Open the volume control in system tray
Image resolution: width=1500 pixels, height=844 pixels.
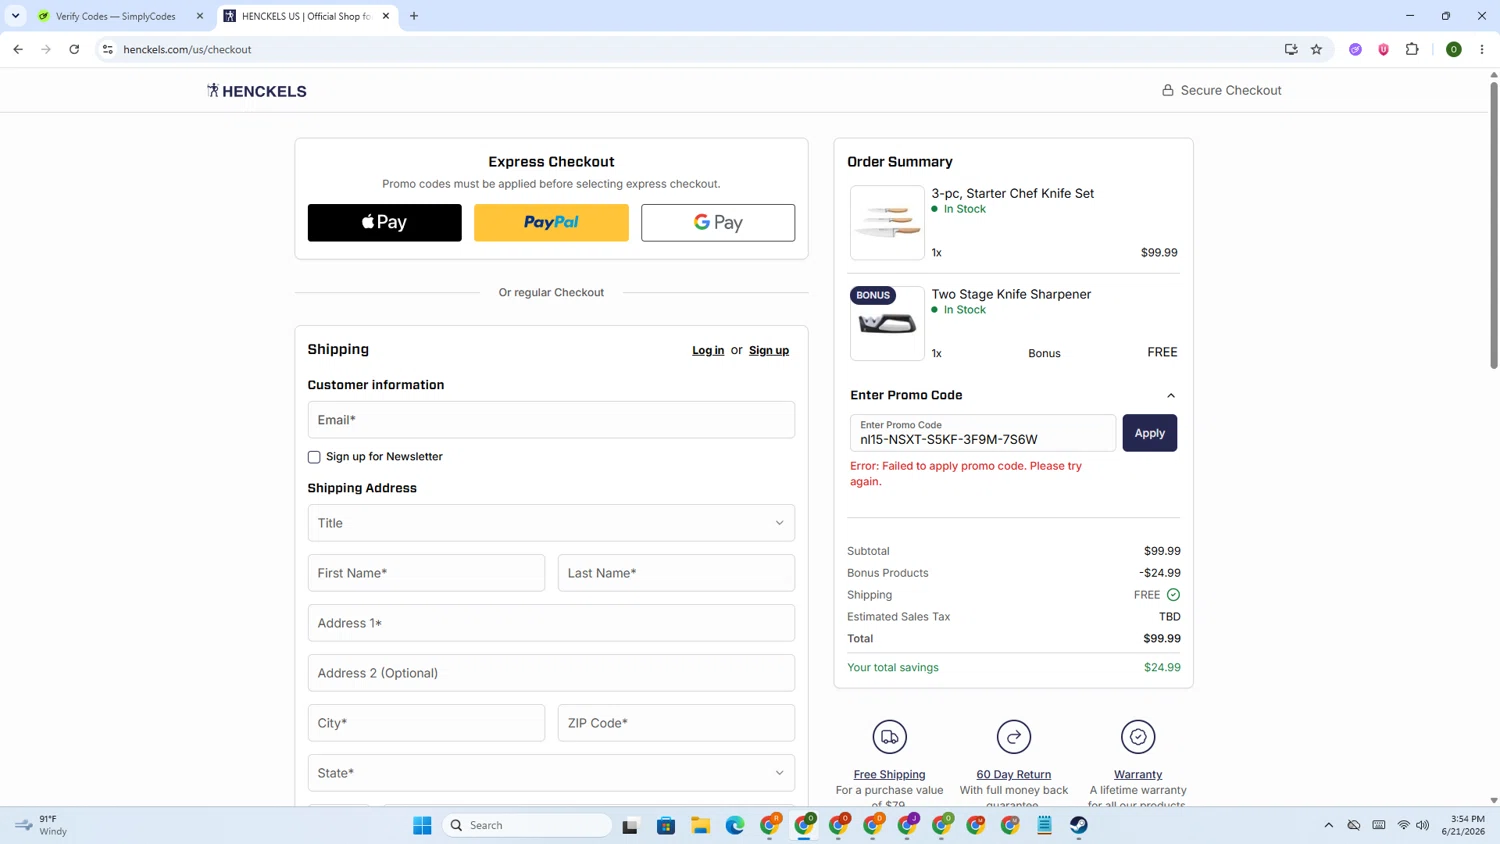[x=1422, y=825]
